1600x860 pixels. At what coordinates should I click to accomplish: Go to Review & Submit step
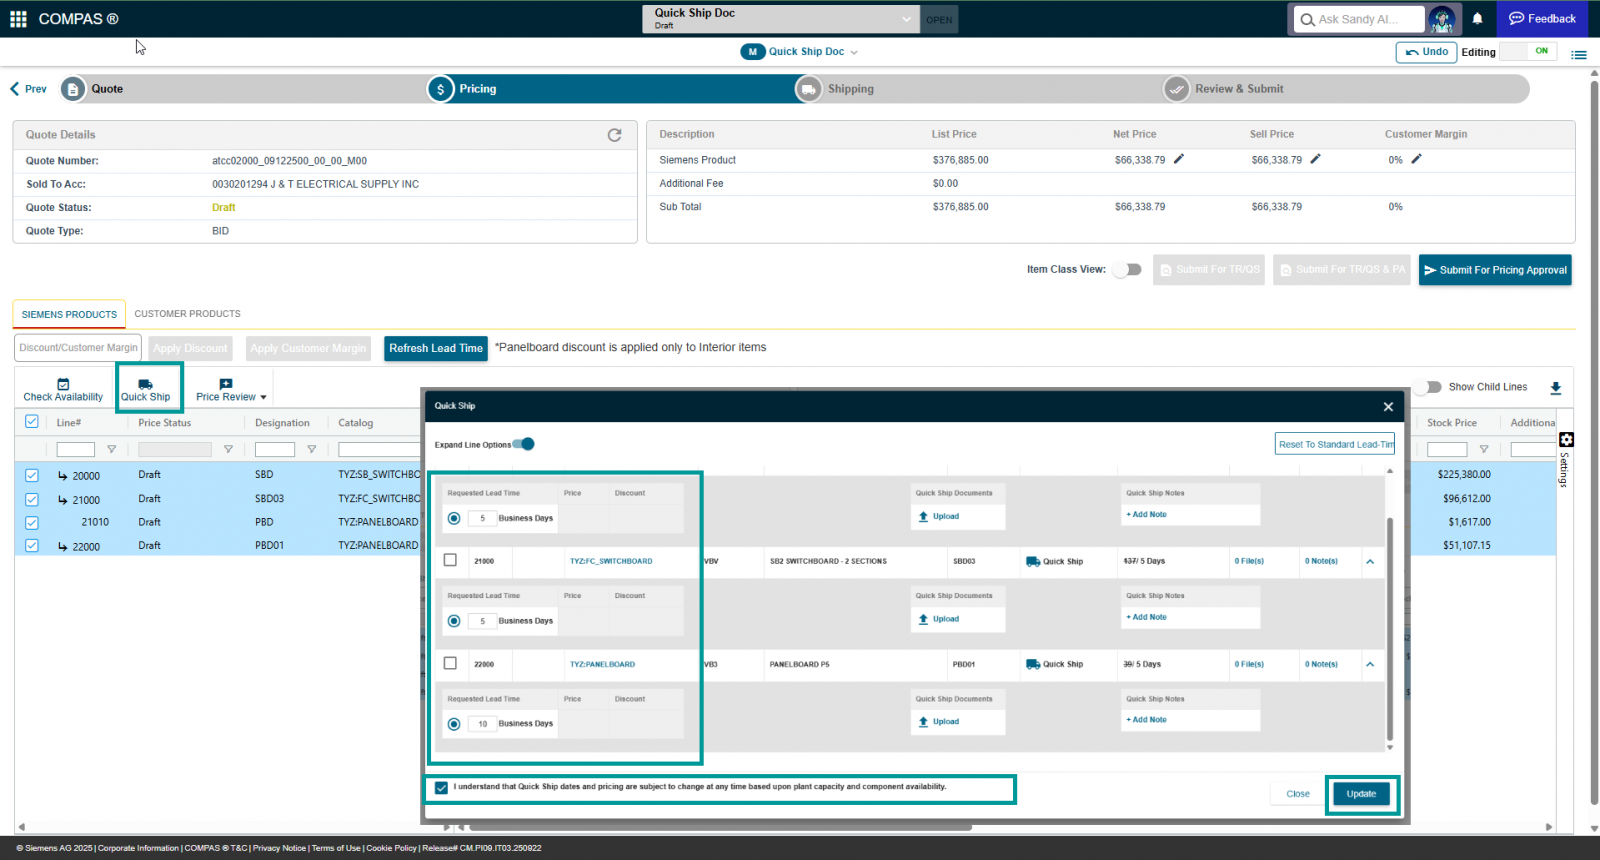point(1239,89)
